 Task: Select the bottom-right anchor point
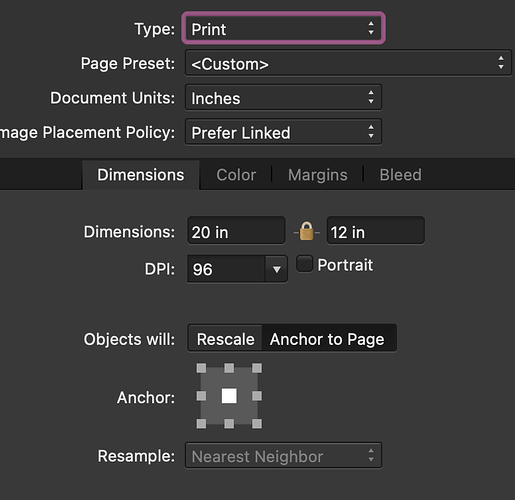pyautogui.click(x=257, y=424)
